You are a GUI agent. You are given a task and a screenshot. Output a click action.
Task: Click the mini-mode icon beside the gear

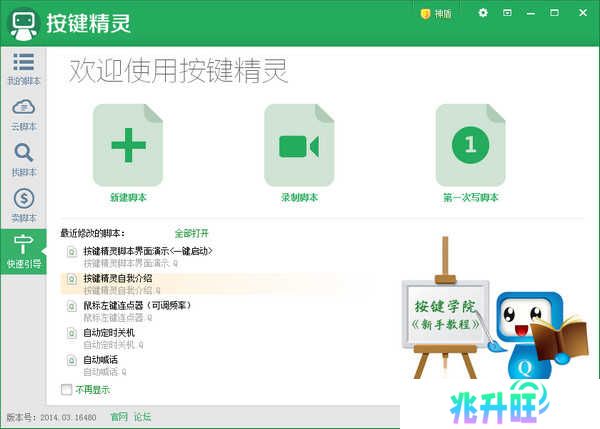point(507,13)
